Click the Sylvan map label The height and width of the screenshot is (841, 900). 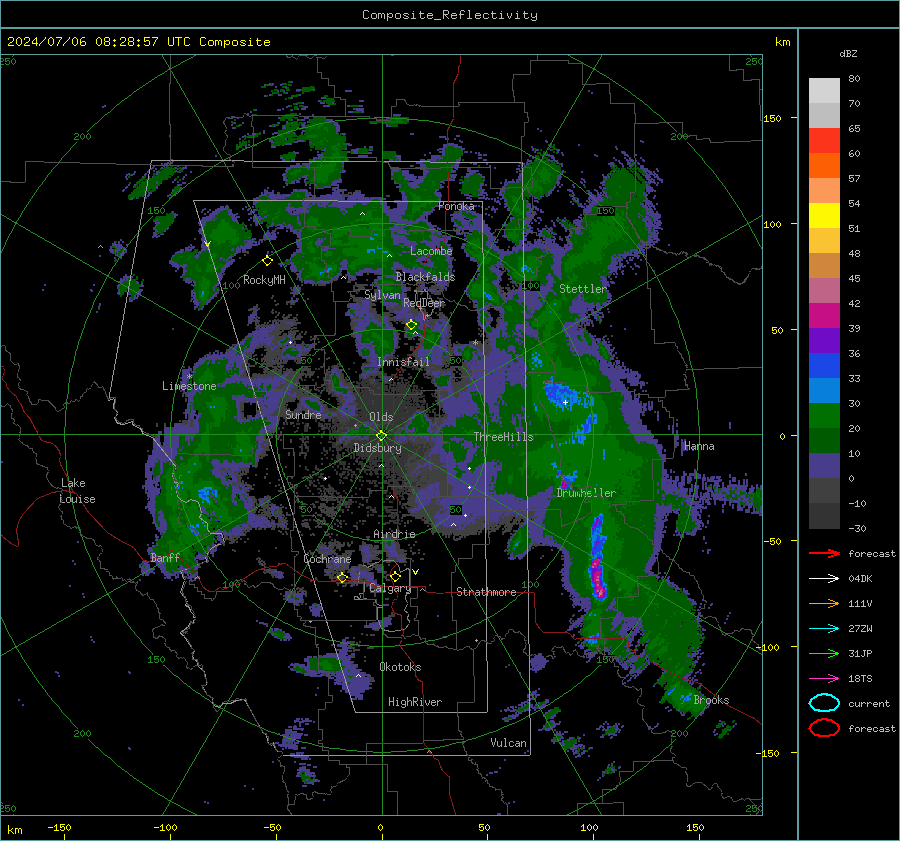[x=382, y=295]
